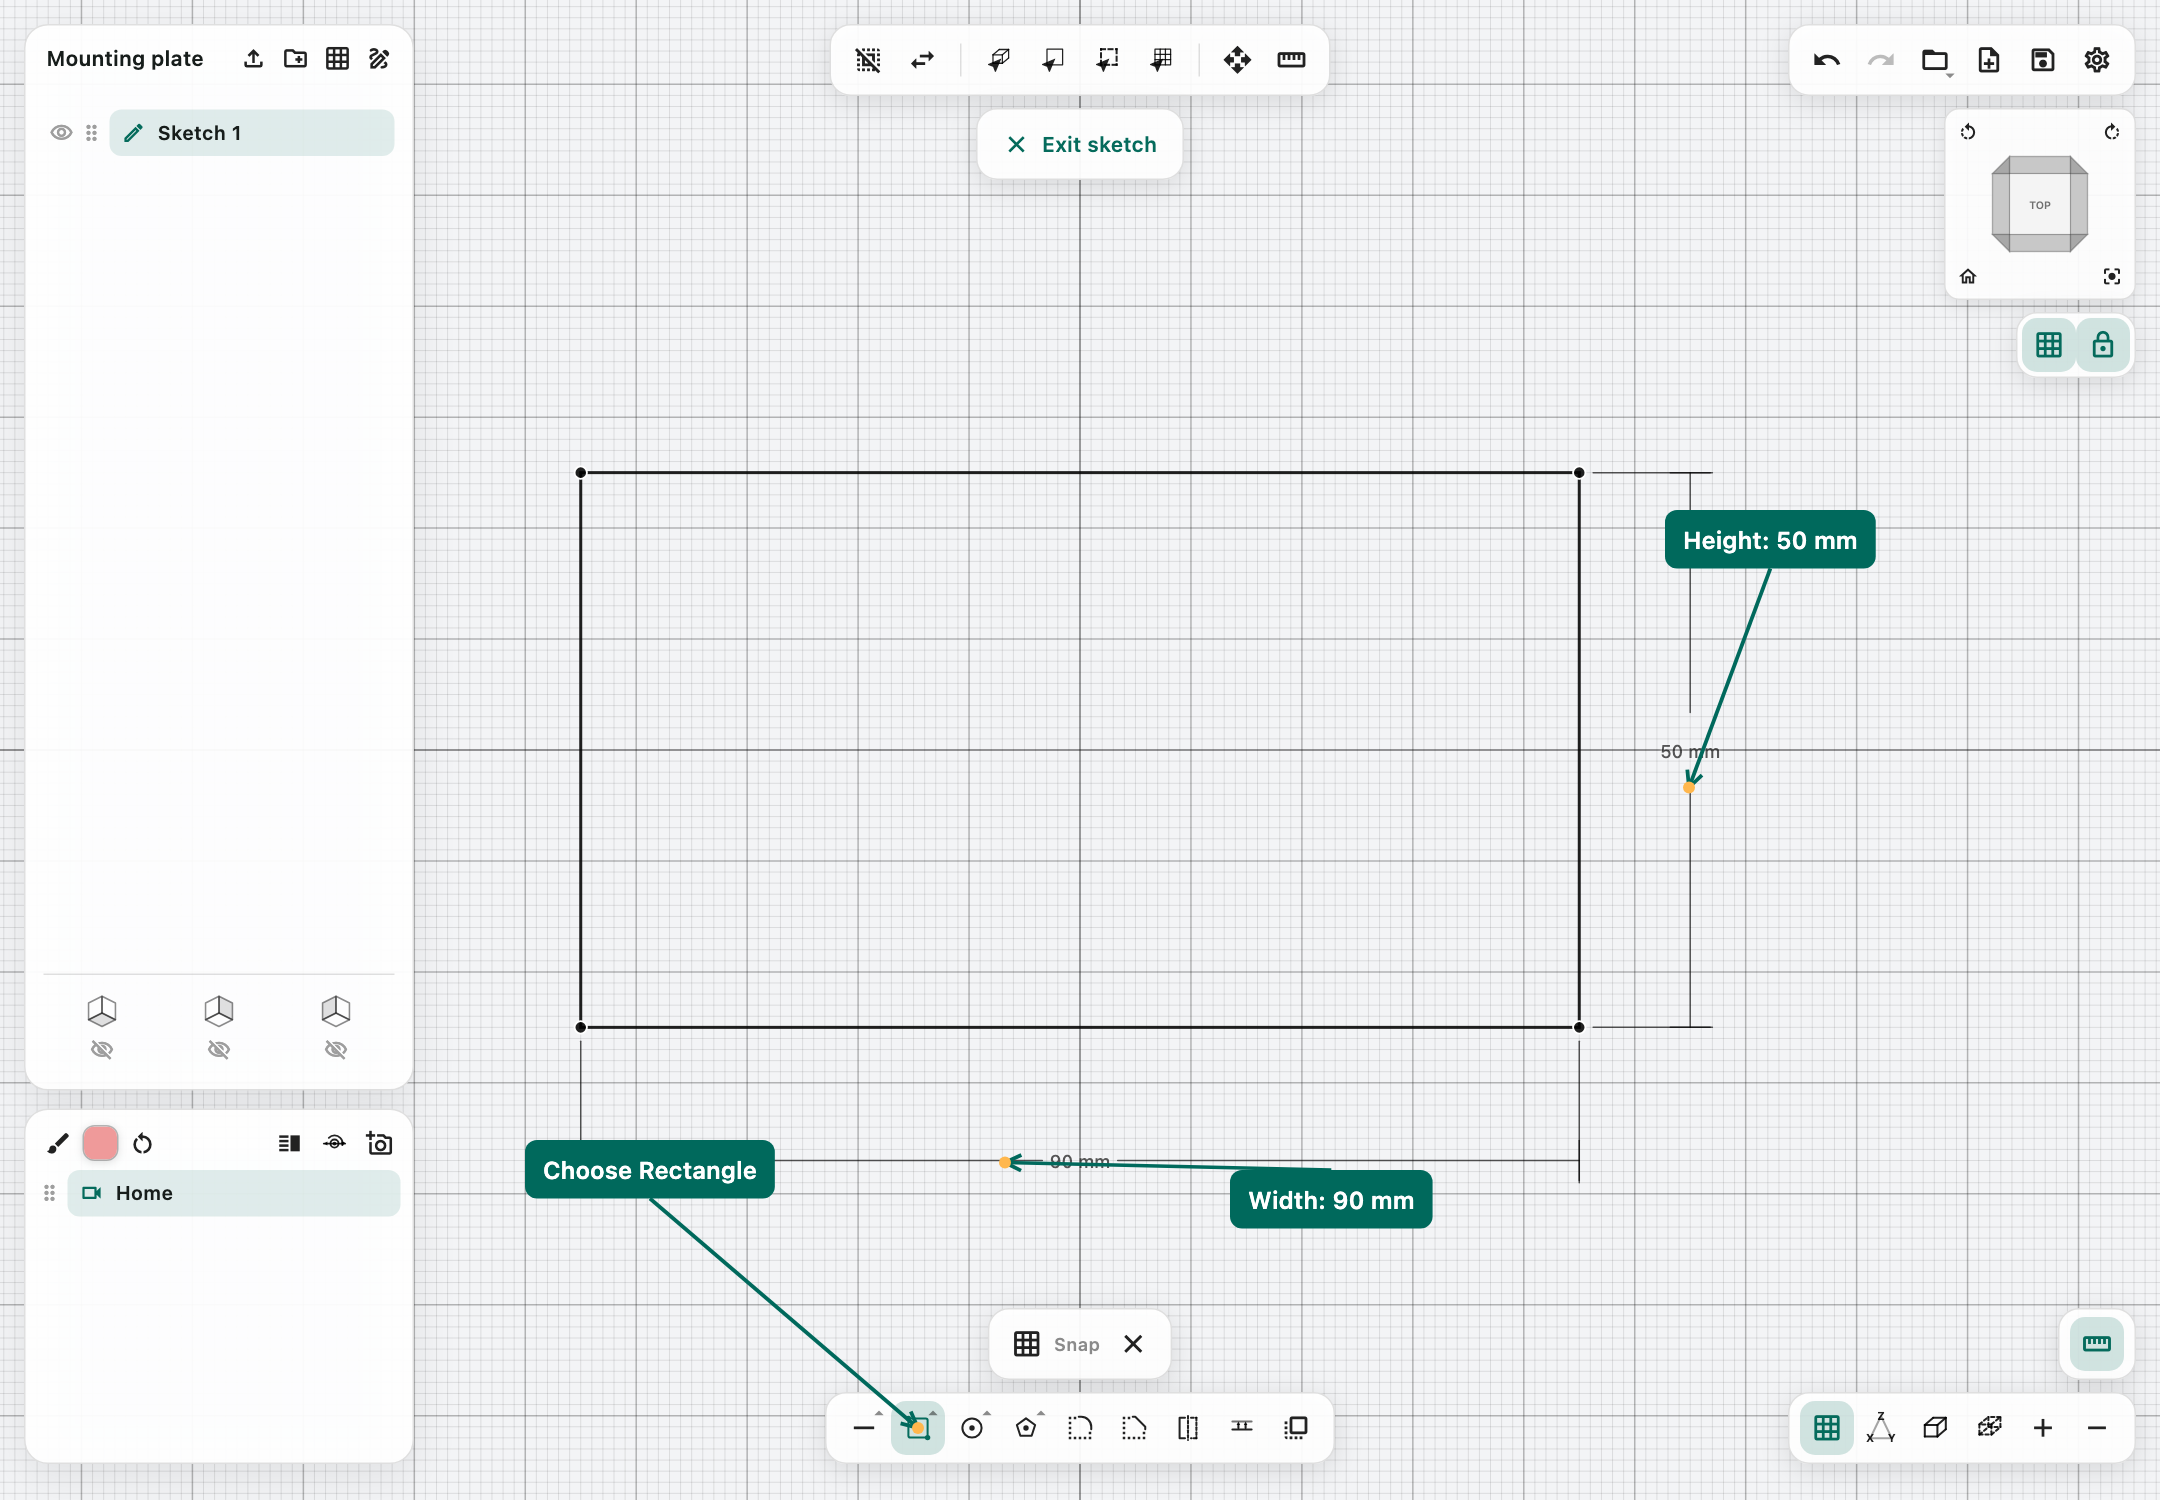Enable body selection cube-with-cursor icon

click(x=998, y=60)
